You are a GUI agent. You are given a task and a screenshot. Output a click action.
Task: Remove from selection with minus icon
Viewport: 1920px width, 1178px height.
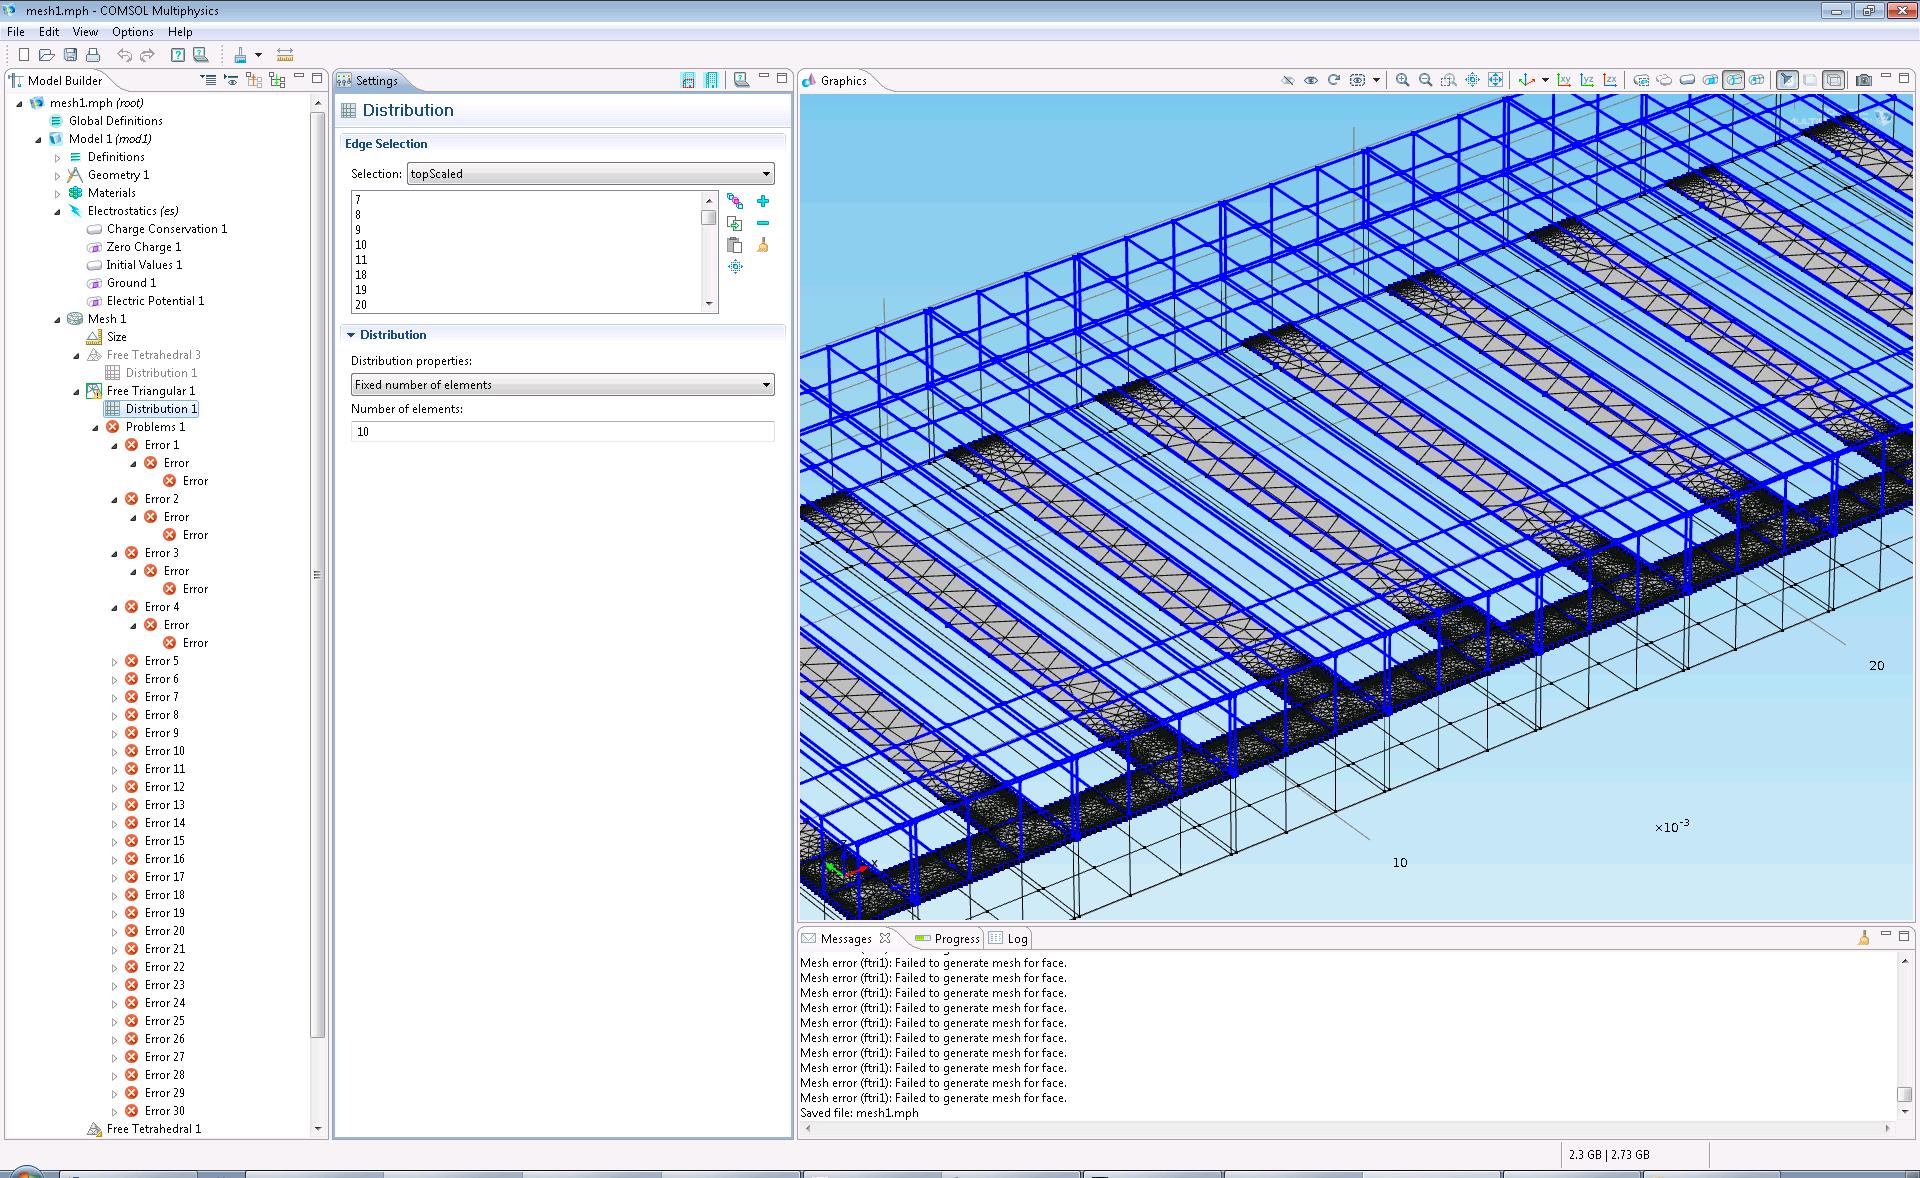[763, 223]
